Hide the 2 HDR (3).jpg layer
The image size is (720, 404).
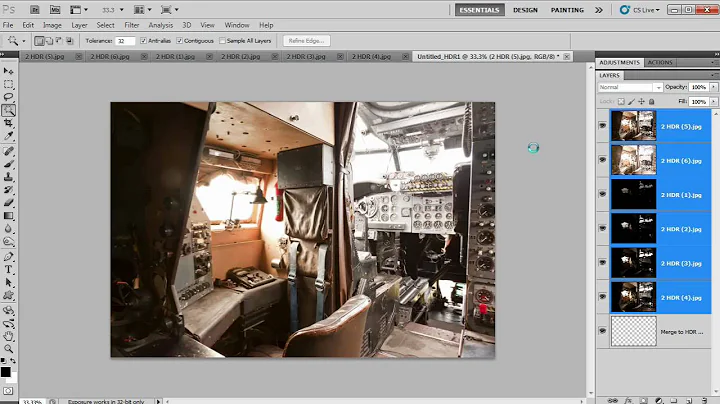coord(602,263)
